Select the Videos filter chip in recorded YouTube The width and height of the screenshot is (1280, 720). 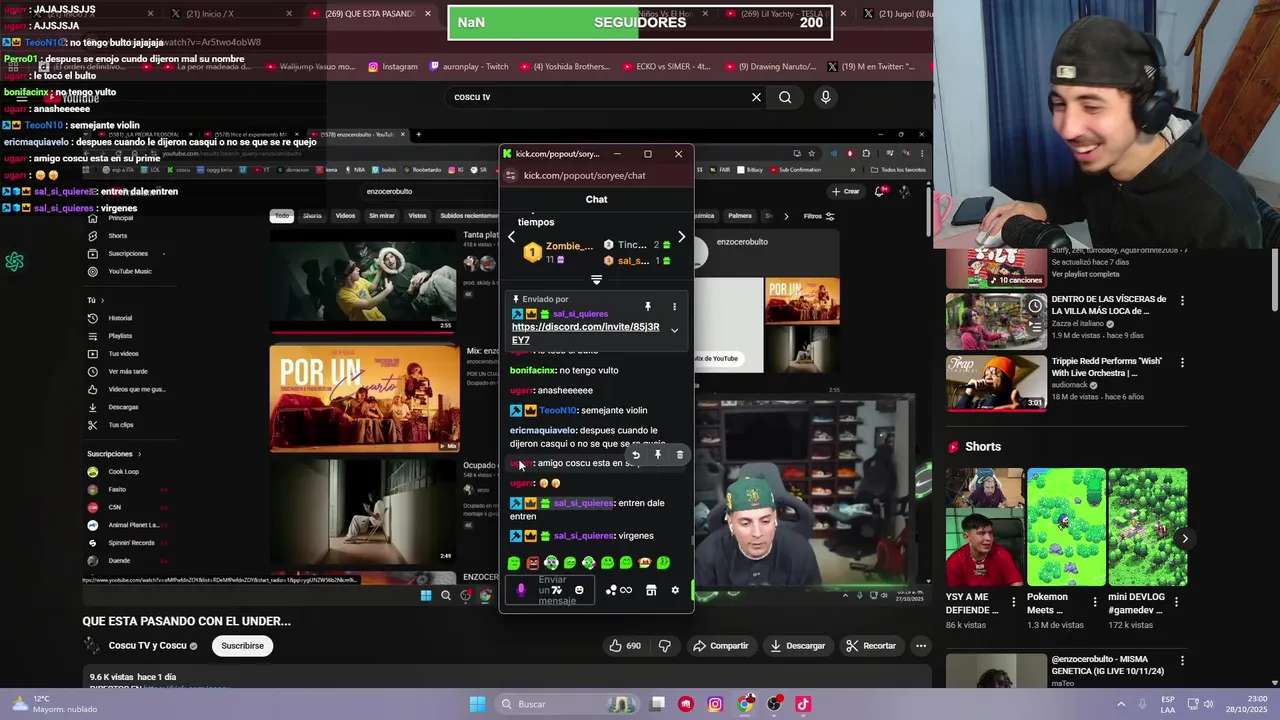pos(345,216)
